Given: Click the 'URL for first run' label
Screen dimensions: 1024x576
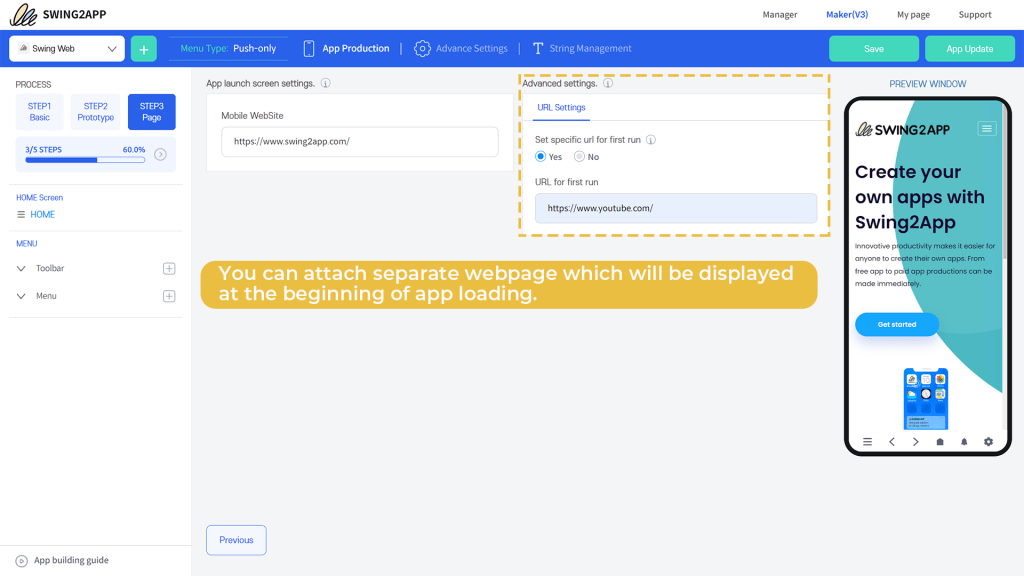Looking at the screenshot, I should (x=566, y=182).
